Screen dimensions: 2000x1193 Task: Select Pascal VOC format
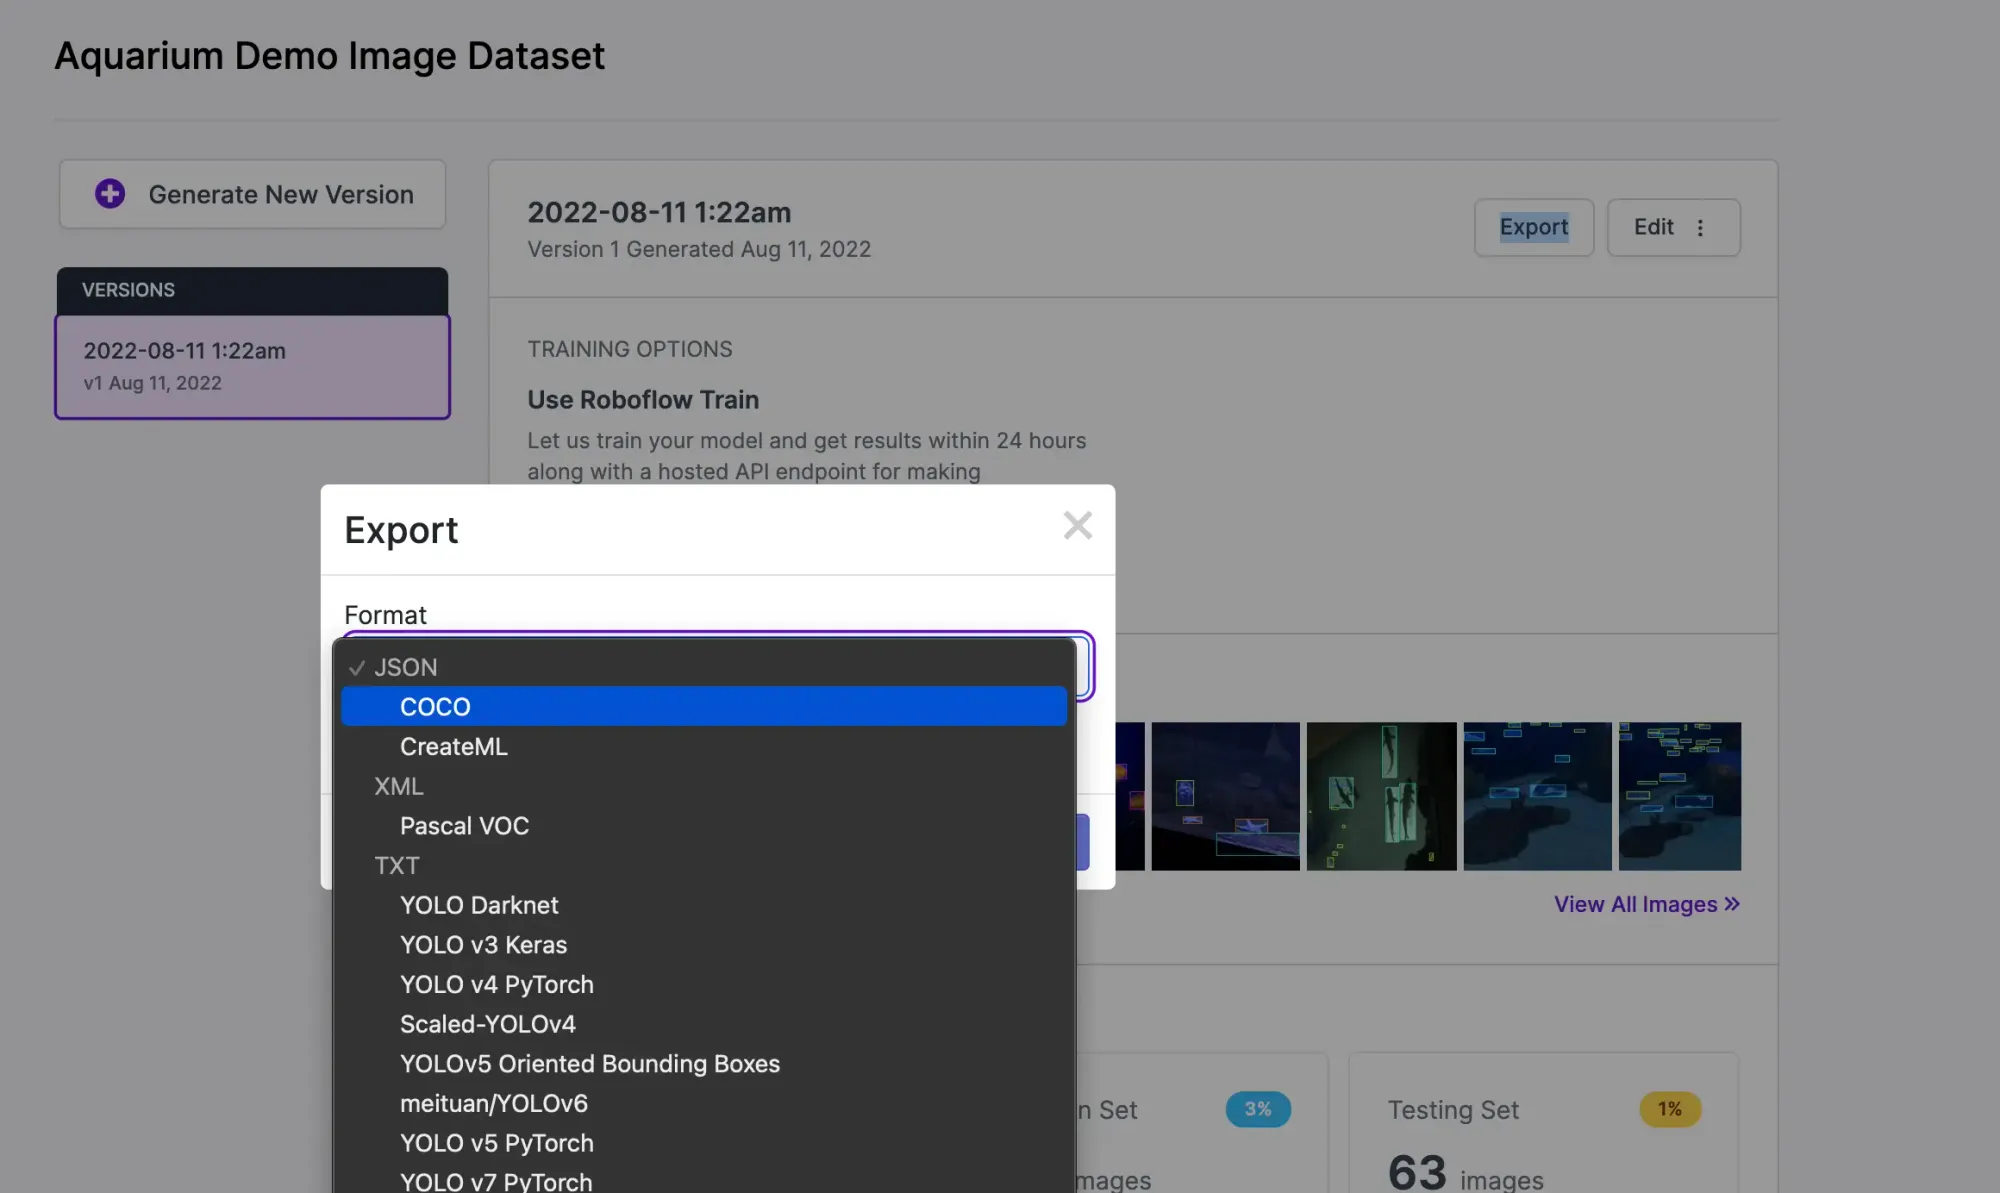click(x=464, y=826)
